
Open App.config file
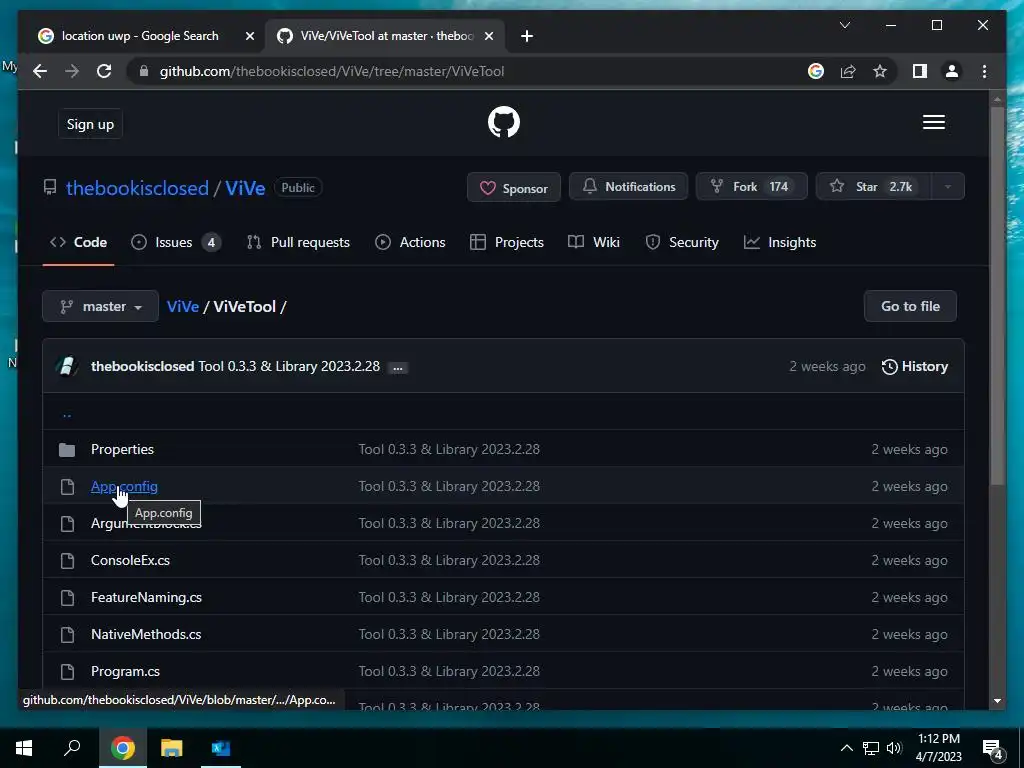[124, 487]
